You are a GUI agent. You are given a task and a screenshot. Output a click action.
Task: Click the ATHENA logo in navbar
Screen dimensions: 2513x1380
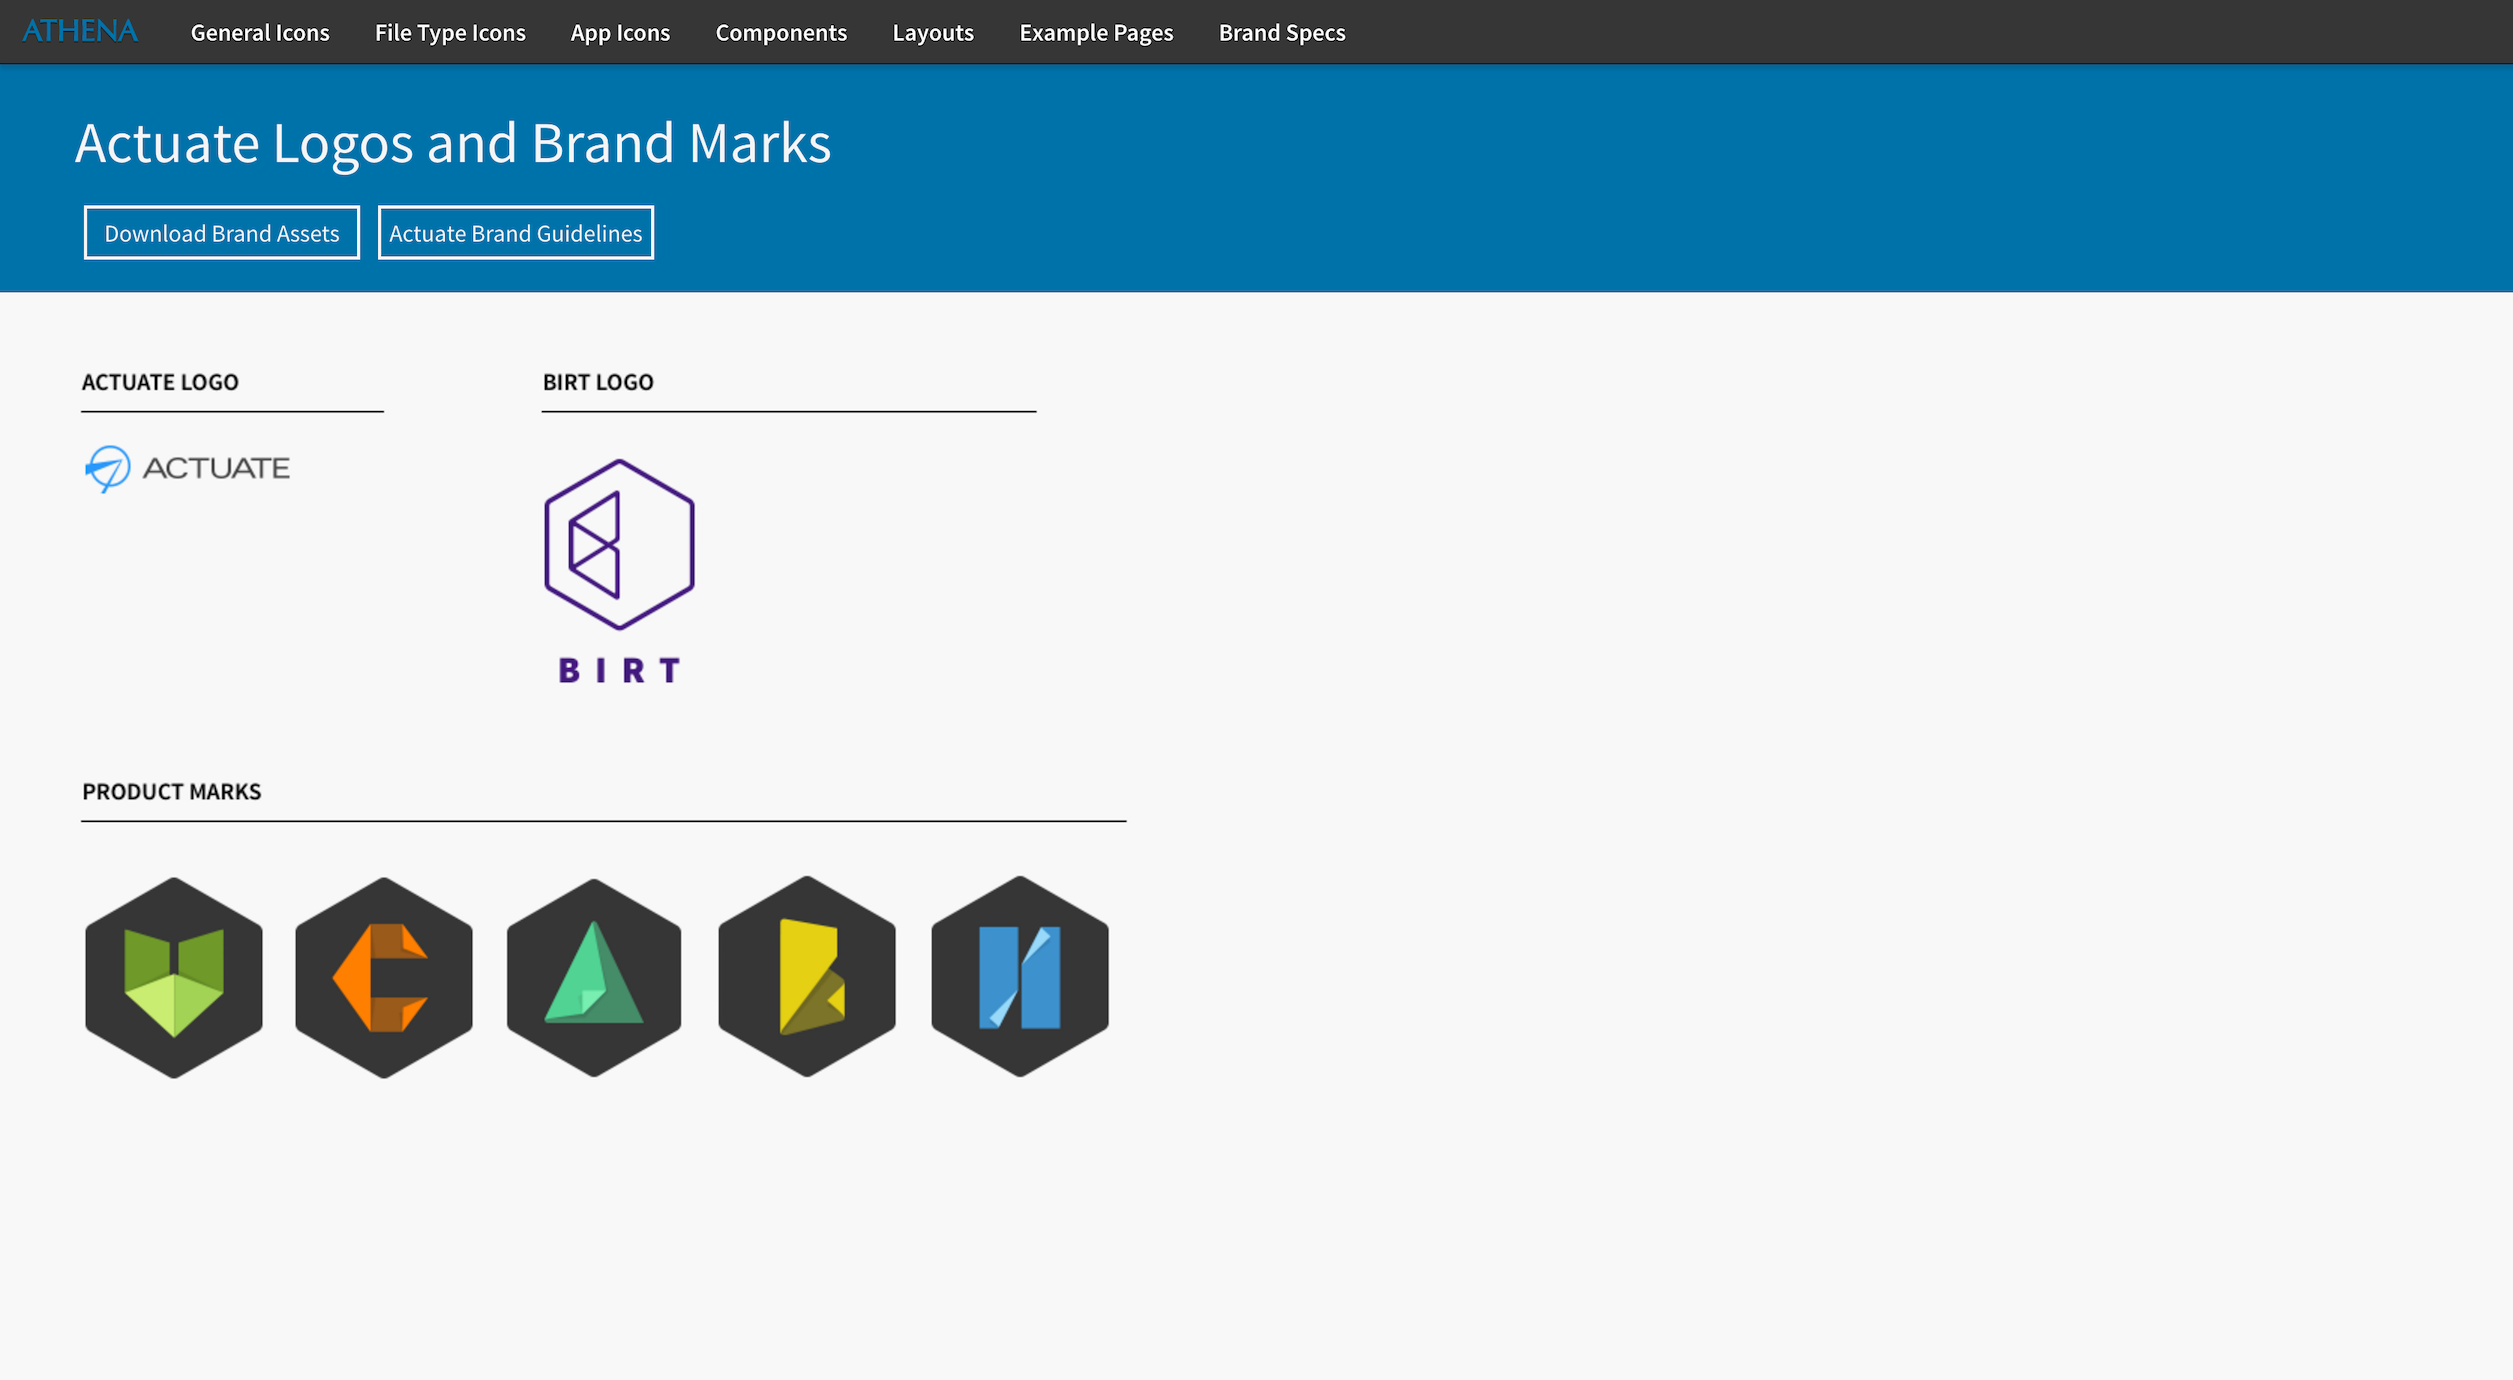point(80,31)
